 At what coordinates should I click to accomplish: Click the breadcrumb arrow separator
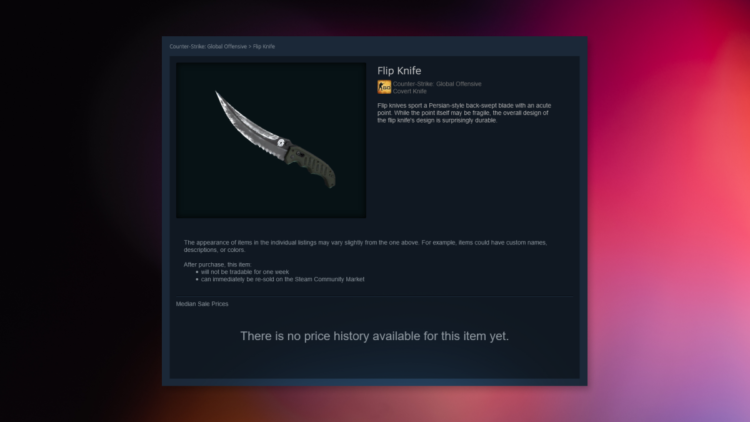[250, 46]
